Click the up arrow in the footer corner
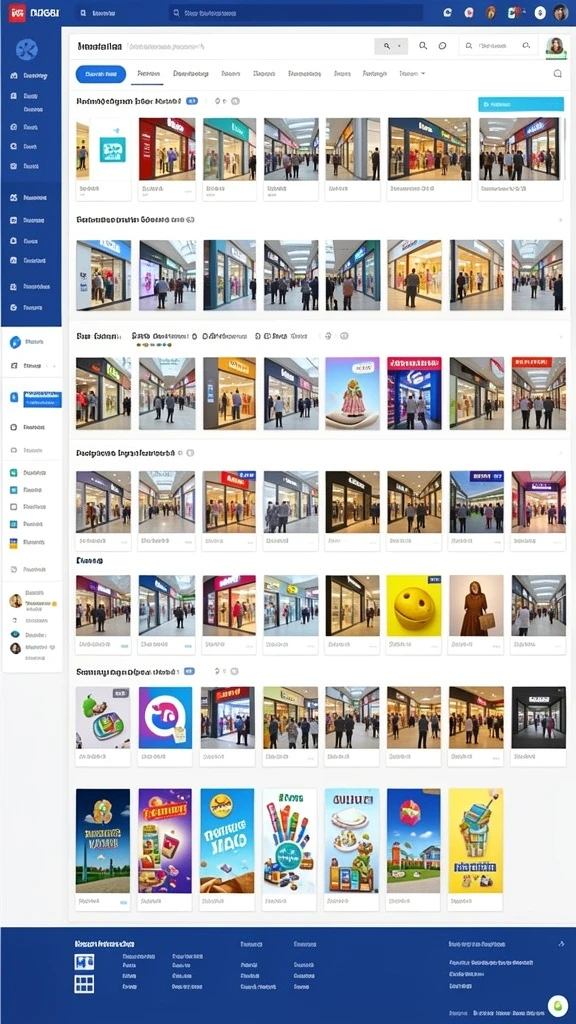The width and height of the screenshot is (576, 1024). (561, 944)
